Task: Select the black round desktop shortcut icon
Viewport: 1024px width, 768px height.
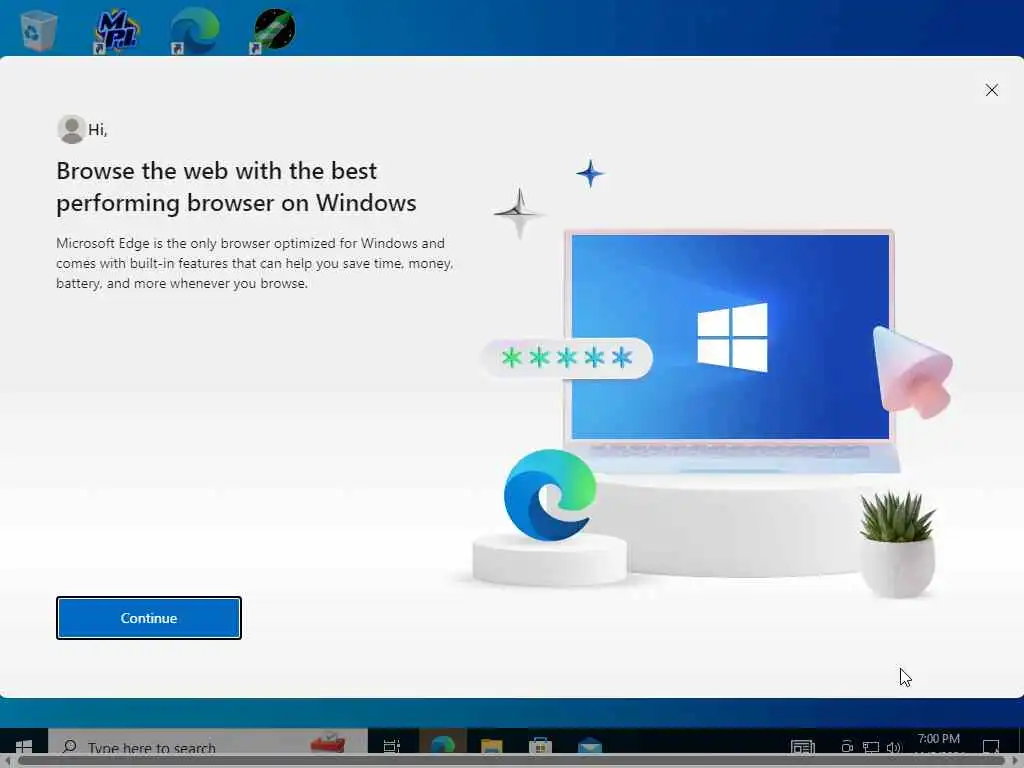Action: coord(273,30)
